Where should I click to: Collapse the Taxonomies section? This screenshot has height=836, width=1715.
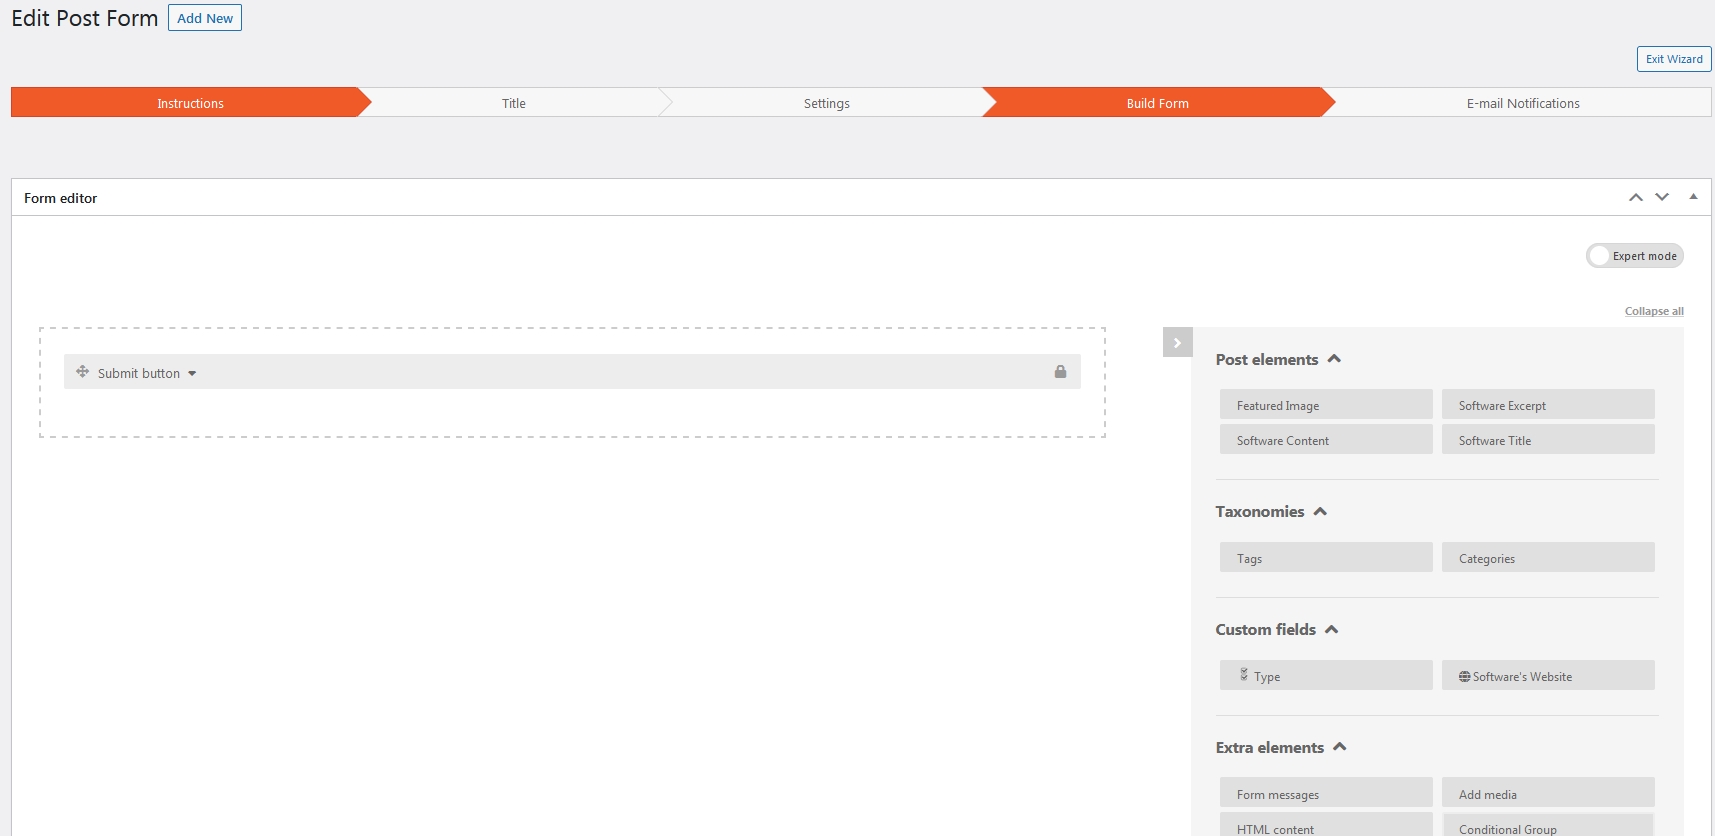1320,511
